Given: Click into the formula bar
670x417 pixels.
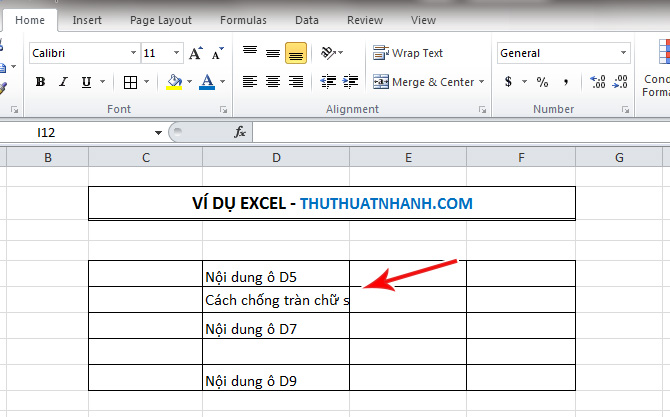Looking at the screenshot, I should click(461, 132).
